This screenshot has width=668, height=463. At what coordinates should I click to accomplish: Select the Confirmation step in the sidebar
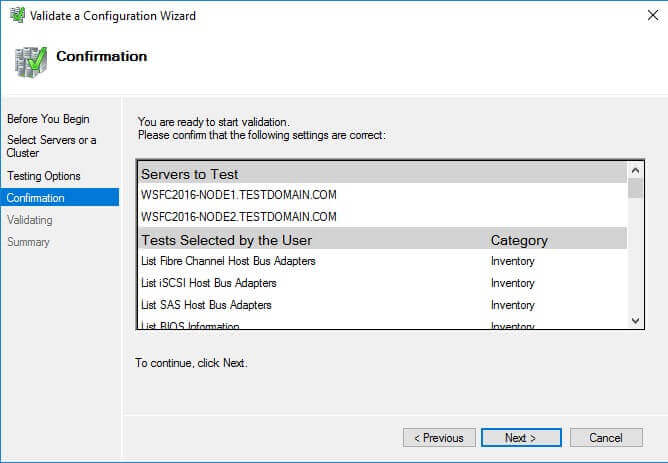tap(36, 198)
